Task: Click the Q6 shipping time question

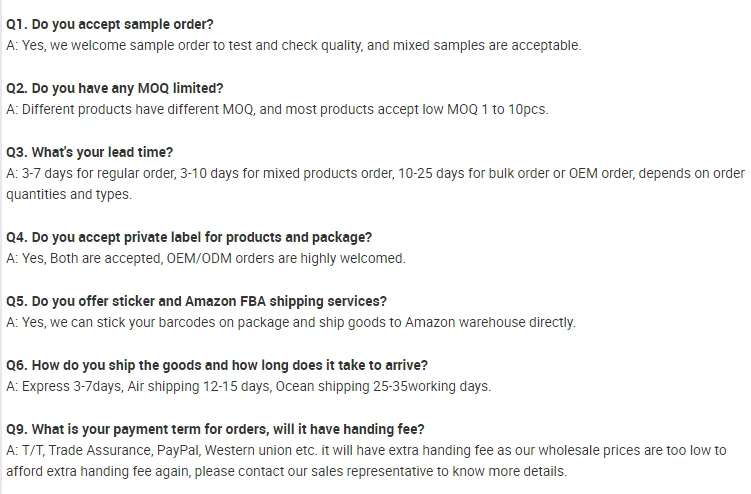Action: (217, 366)
